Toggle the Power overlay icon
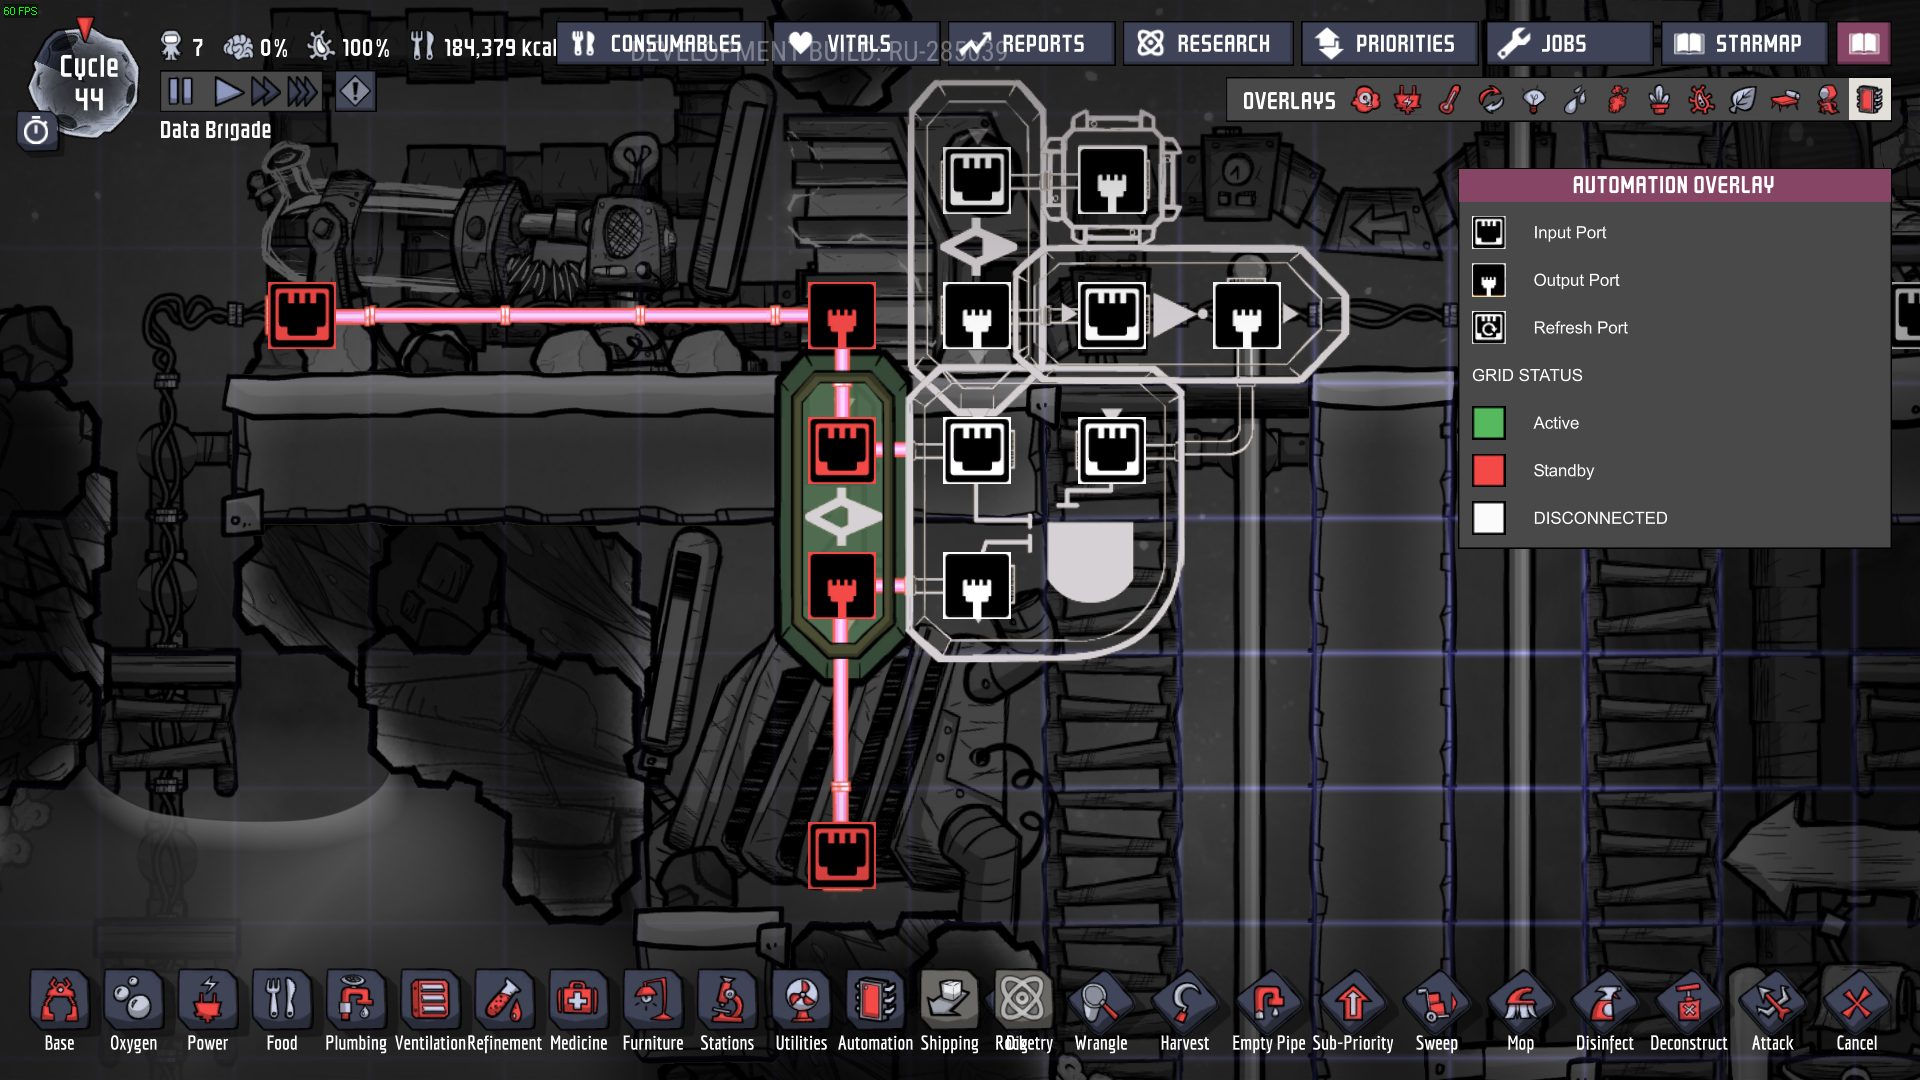The height and width of the screenshot is (1080, 1920). click(1408, 100)
